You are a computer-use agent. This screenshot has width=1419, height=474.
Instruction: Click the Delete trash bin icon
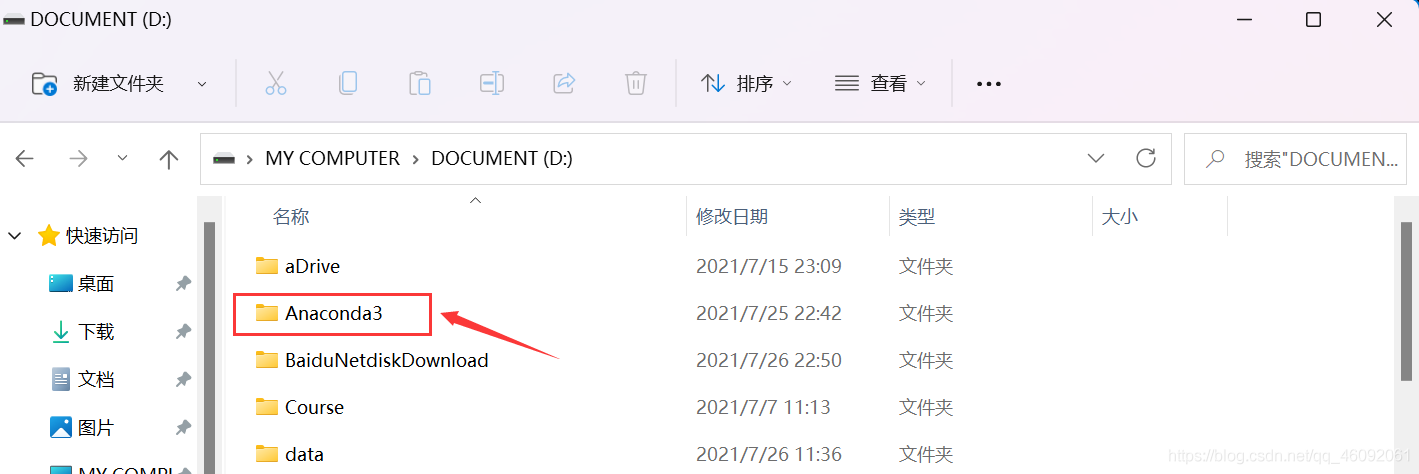tap(636, 84)
